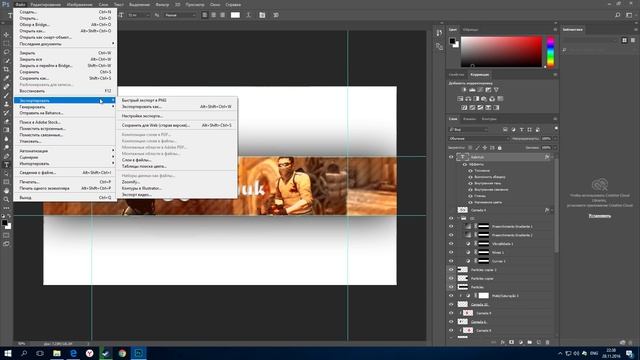
Task: Hide the Particles copie layer
Action: pos(451,278)
